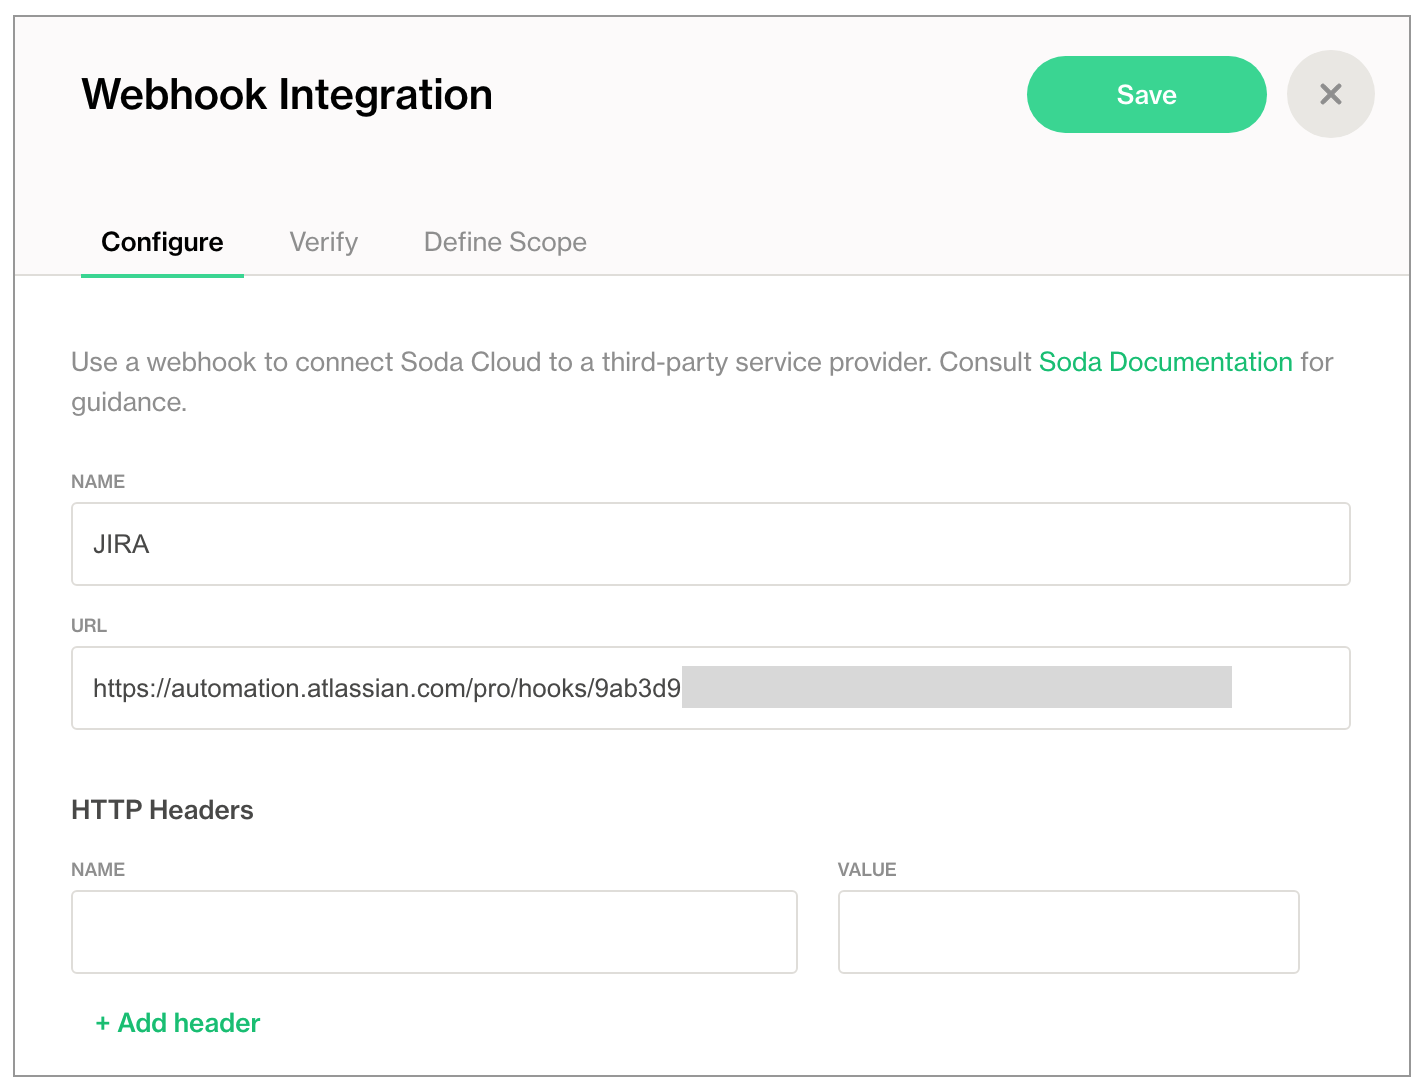Switch to the Configure tab
The image size is (1428, 1090).
[162, 242]
